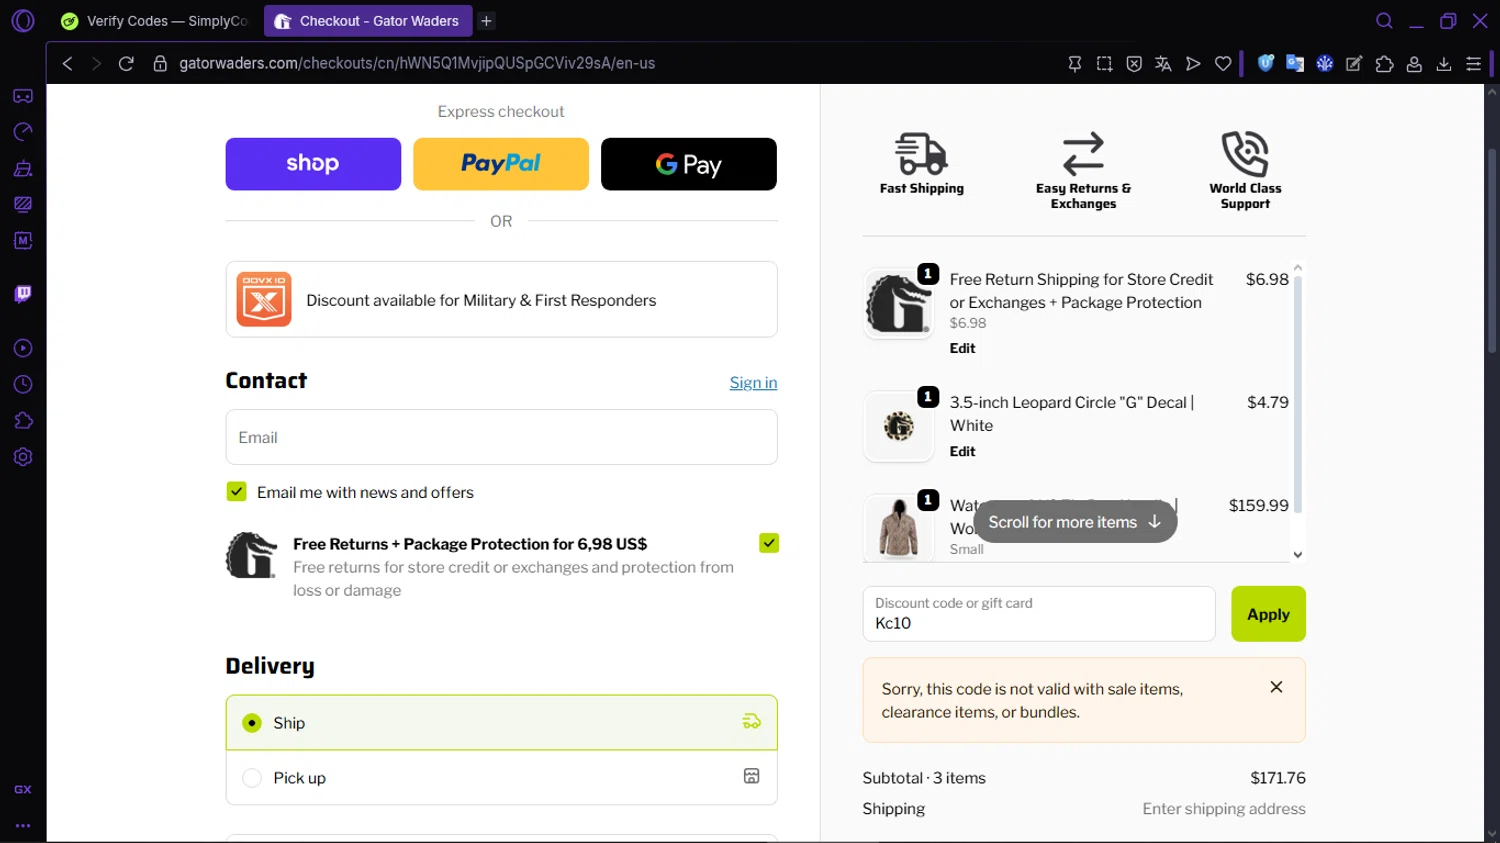1500x843 pixels.
Task: Uncheck Email me with news and offers
Action: (237, 491)
